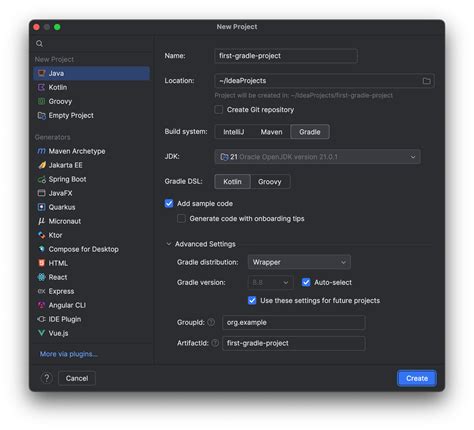This screenshot has width=474, height=430.
Task: Browse for location with folder icon
Action: point(426,81)
